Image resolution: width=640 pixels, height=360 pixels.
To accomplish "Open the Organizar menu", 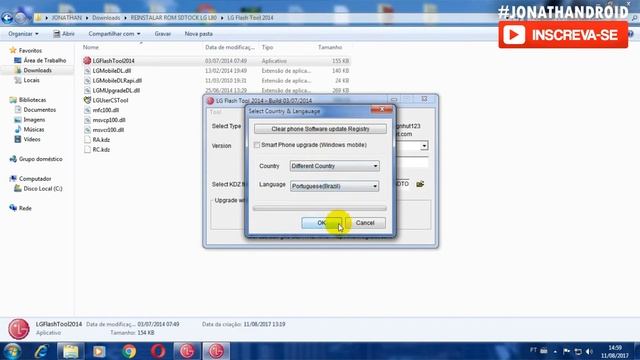I will tap(23, 34).
